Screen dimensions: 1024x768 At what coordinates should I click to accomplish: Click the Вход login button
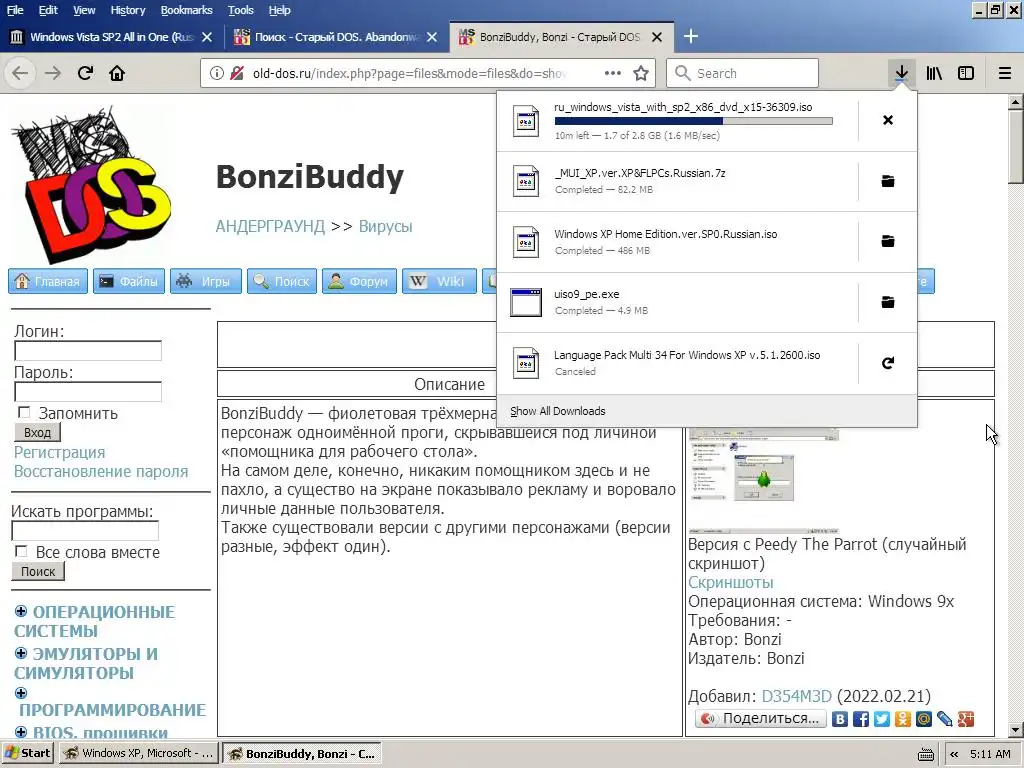point(37,432)
